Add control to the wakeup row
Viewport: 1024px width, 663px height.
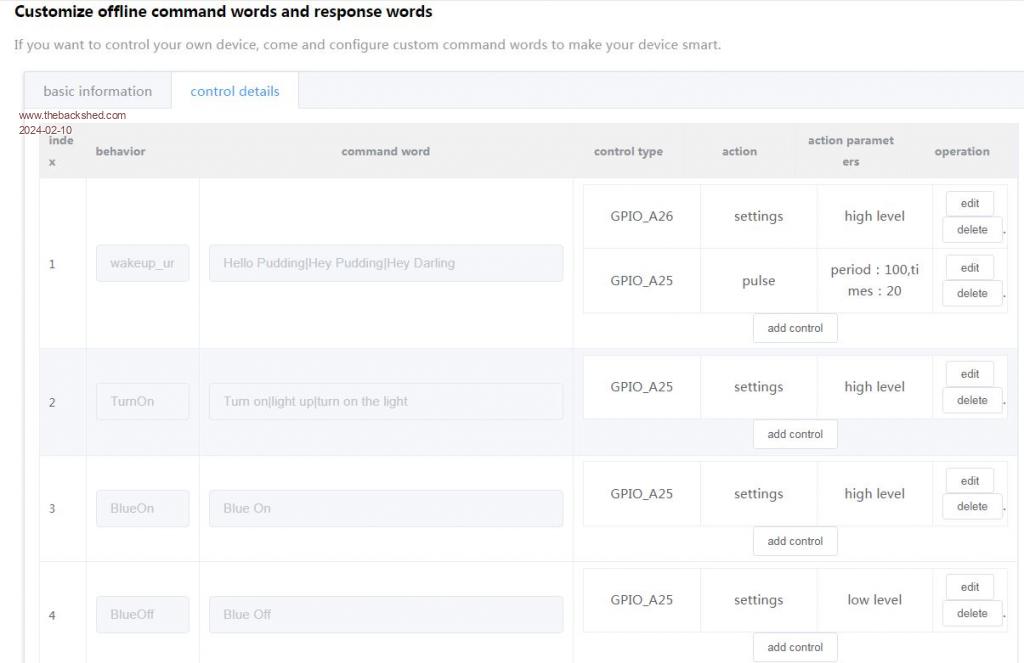pyautogui.click(x=795, y=328)
